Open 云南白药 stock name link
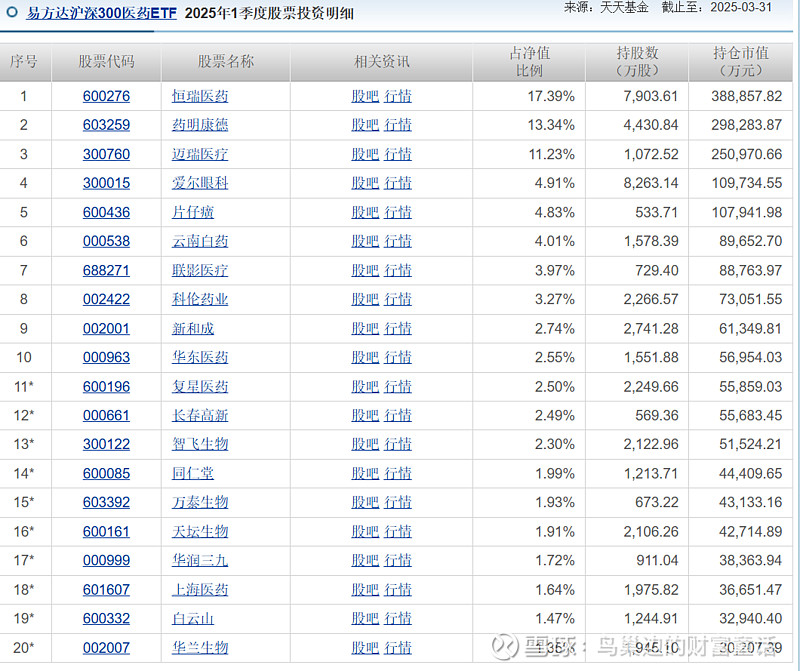This screenshot has height=671, width=800. point(200,241)
